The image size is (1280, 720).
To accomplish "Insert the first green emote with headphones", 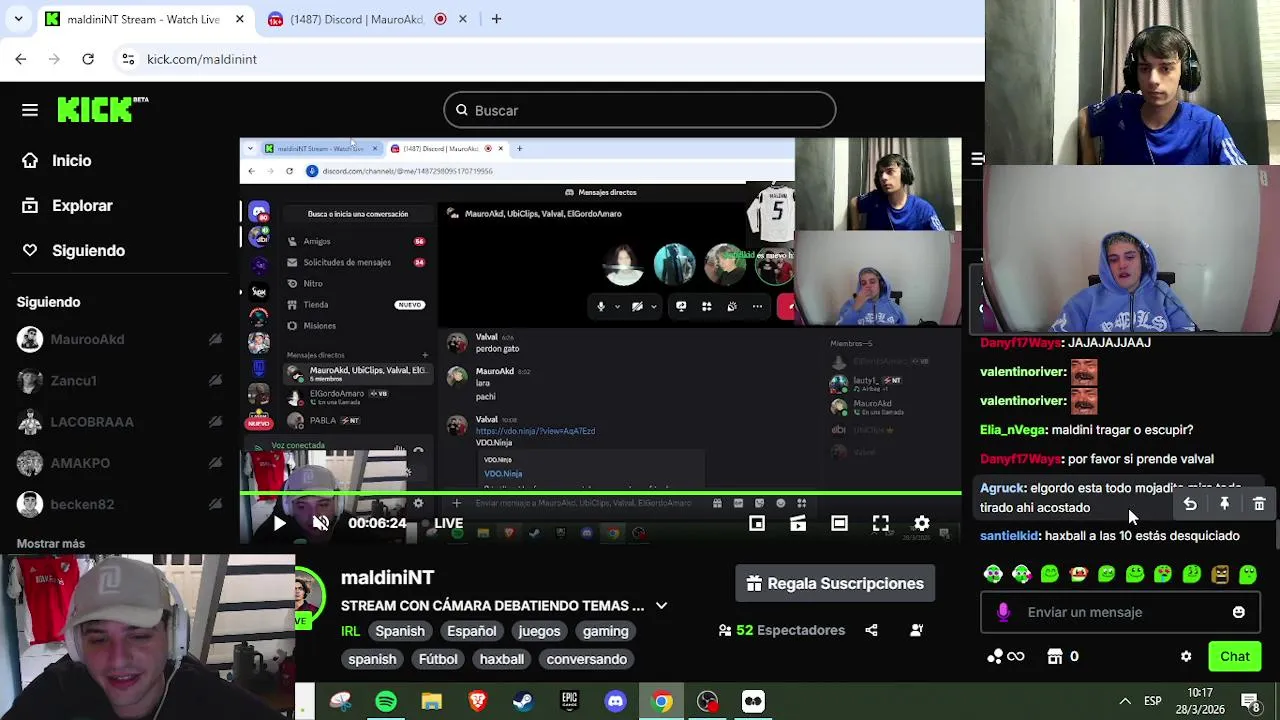I will (x=993, y=574).
